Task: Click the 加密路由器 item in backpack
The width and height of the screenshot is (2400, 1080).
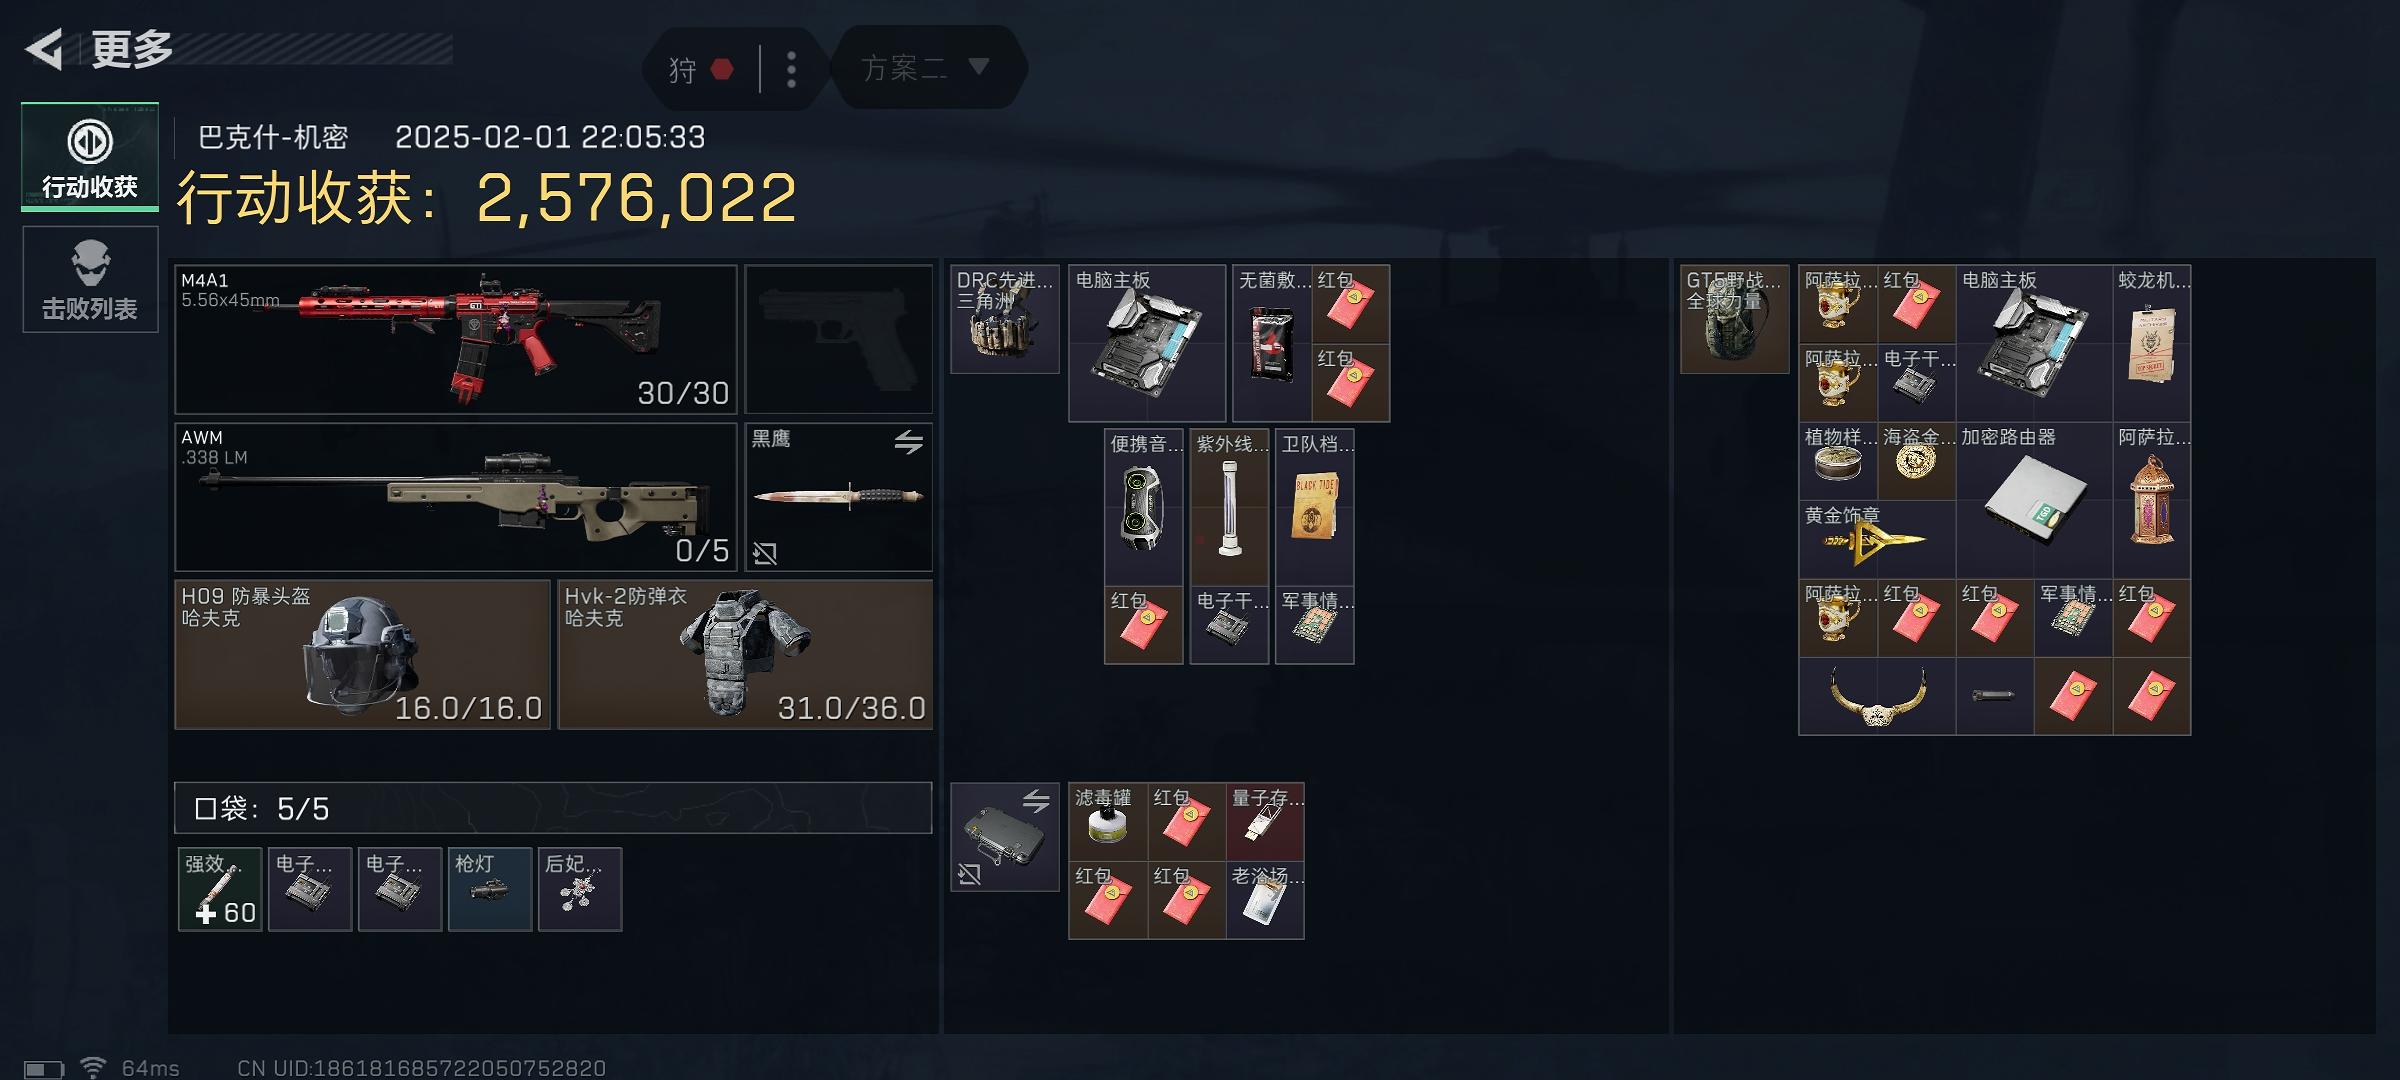Action: 2034,500
